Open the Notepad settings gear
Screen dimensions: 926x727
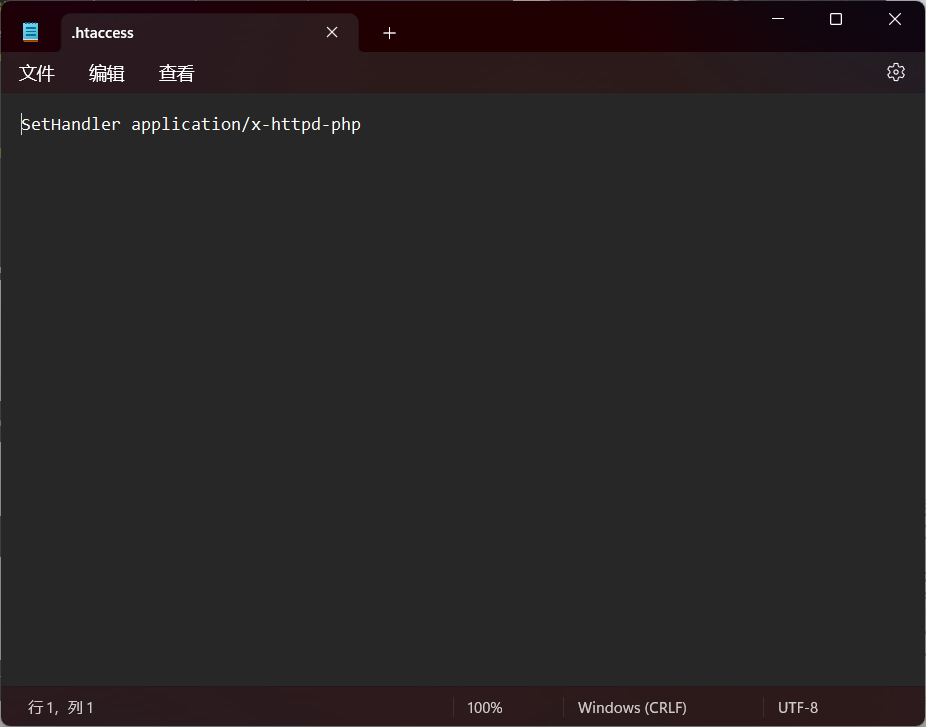895,72
